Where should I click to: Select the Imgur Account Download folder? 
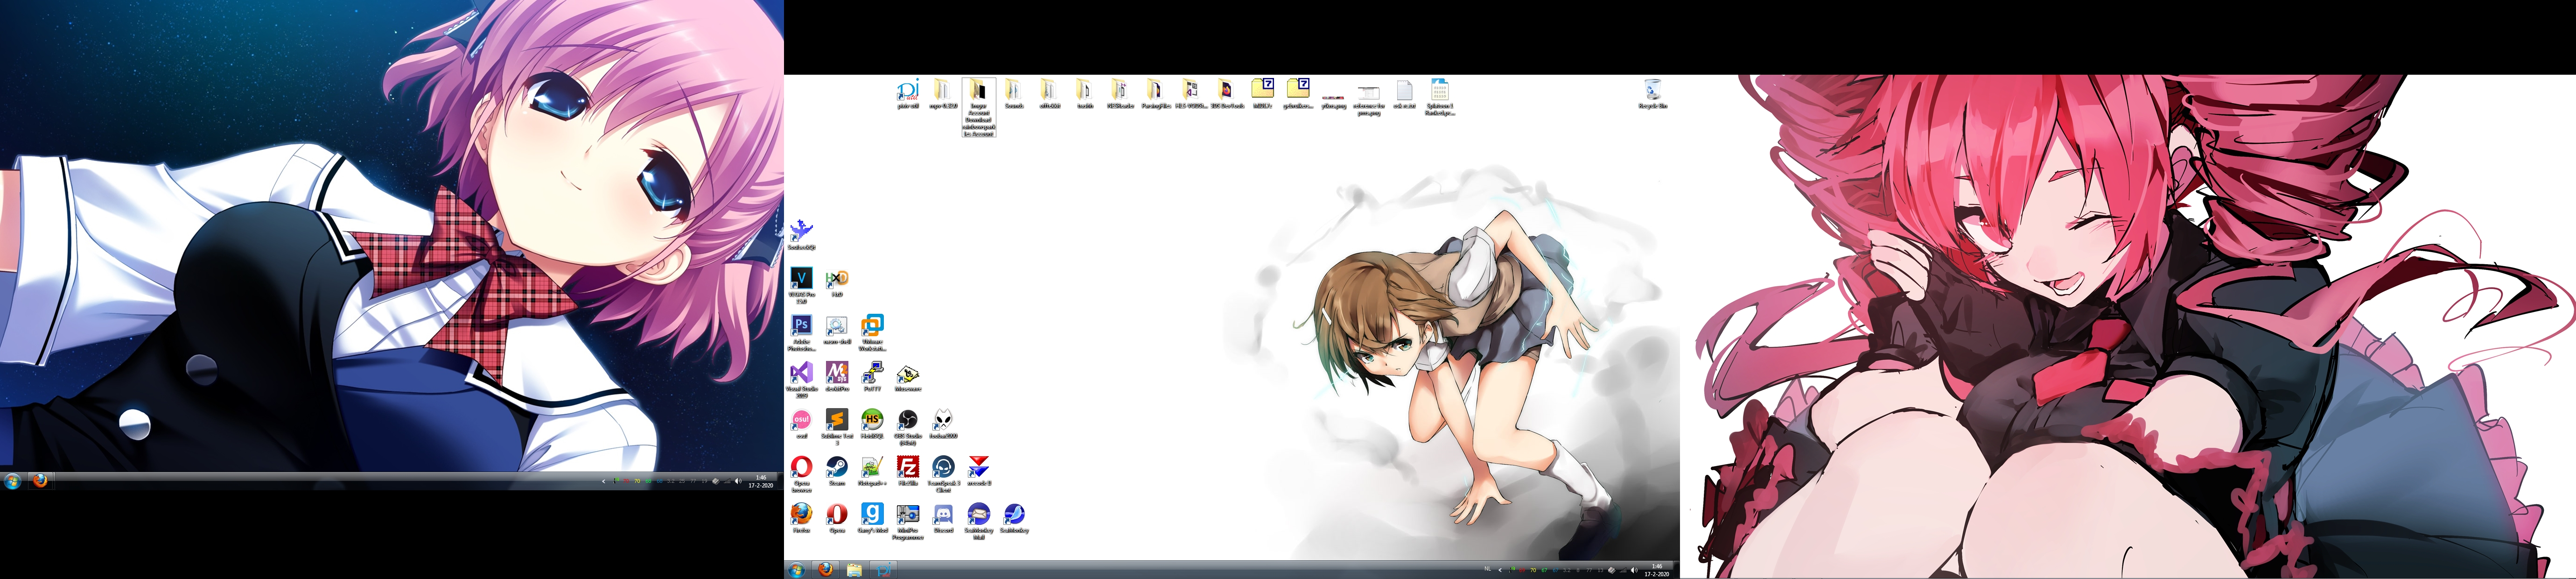coord(978,107)
